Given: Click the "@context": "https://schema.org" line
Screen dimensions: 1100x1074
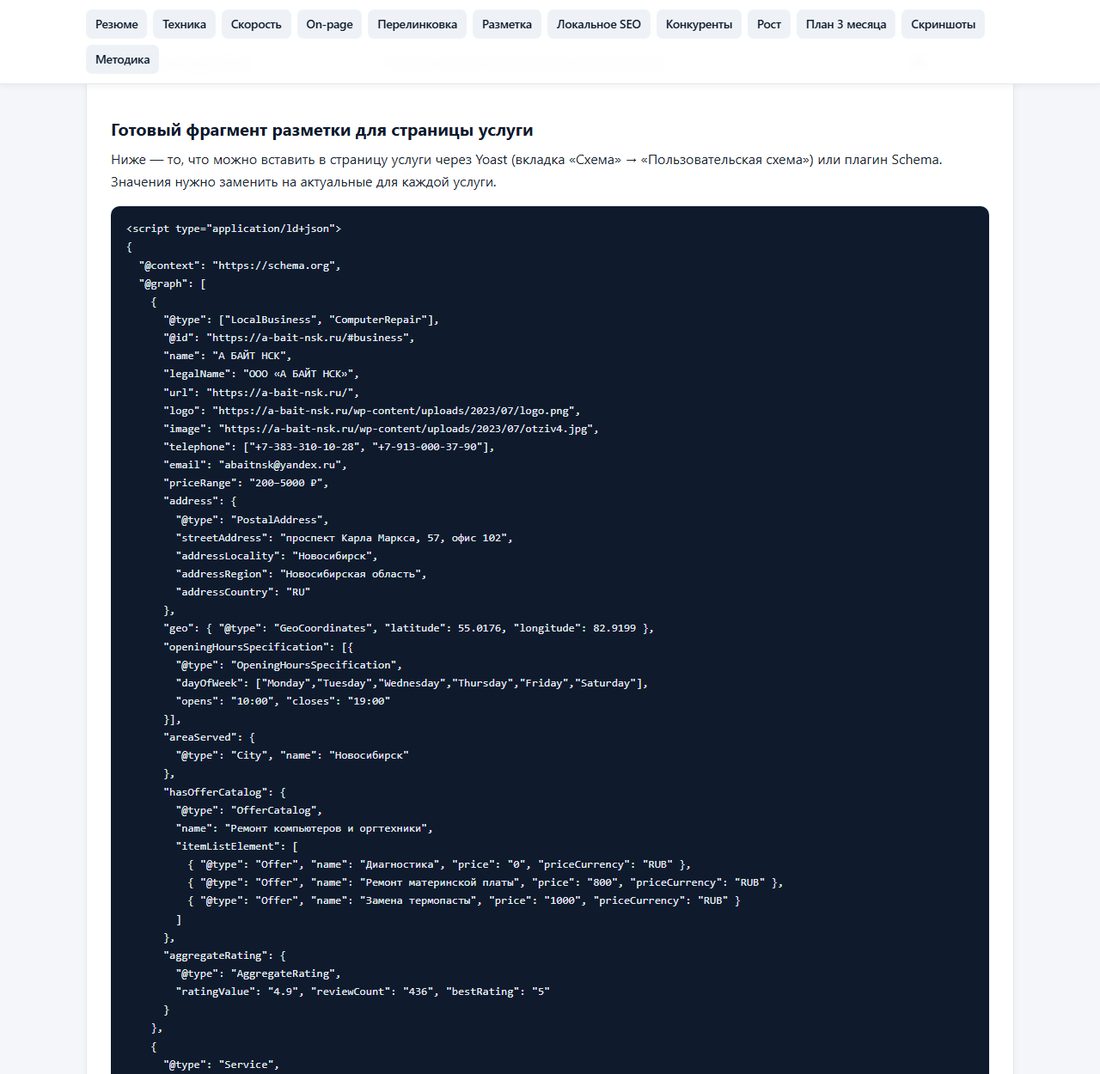Looking at the screenshot, I should click(x=239, y=265).
